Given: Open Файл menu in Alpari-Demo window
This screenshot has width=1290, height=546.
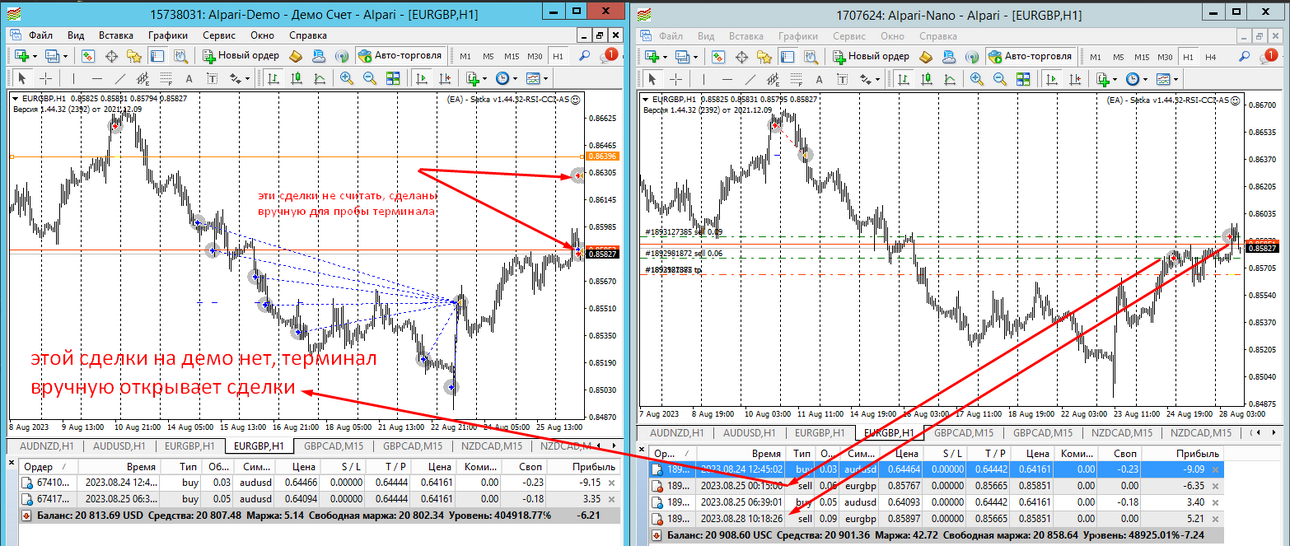Looking at the screenshot, I should pyautogui.click(x=41, y=34).
